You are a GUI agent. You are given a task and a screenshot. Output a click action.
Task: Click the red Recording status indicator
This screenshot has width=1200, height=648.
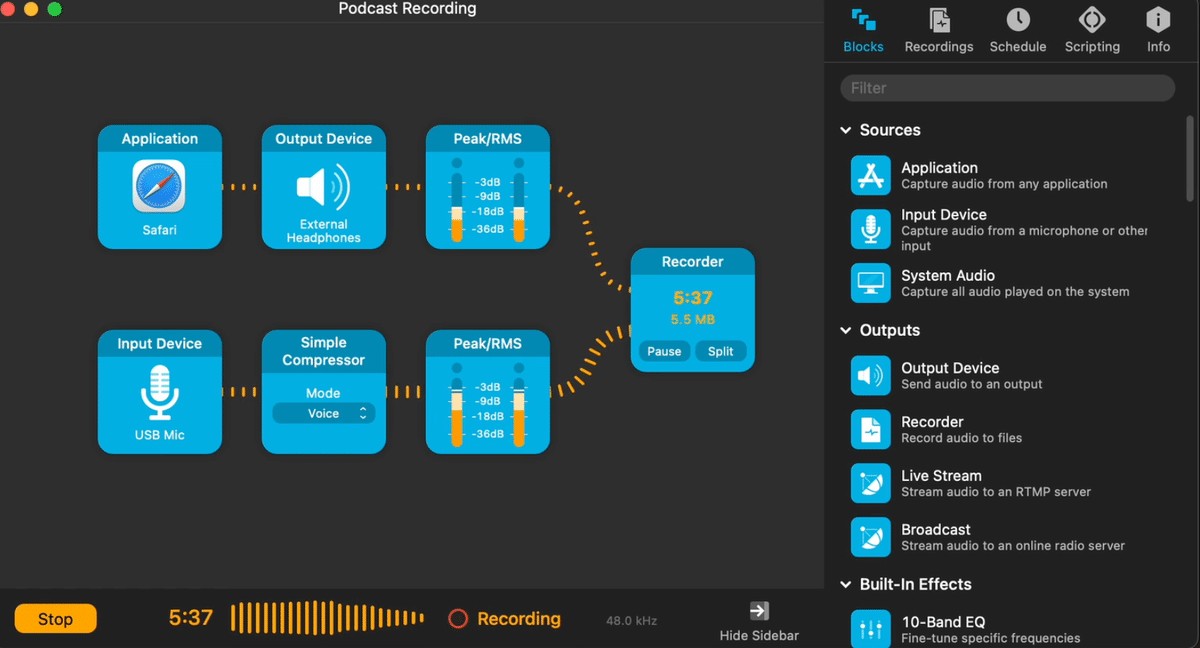[458, 619]
